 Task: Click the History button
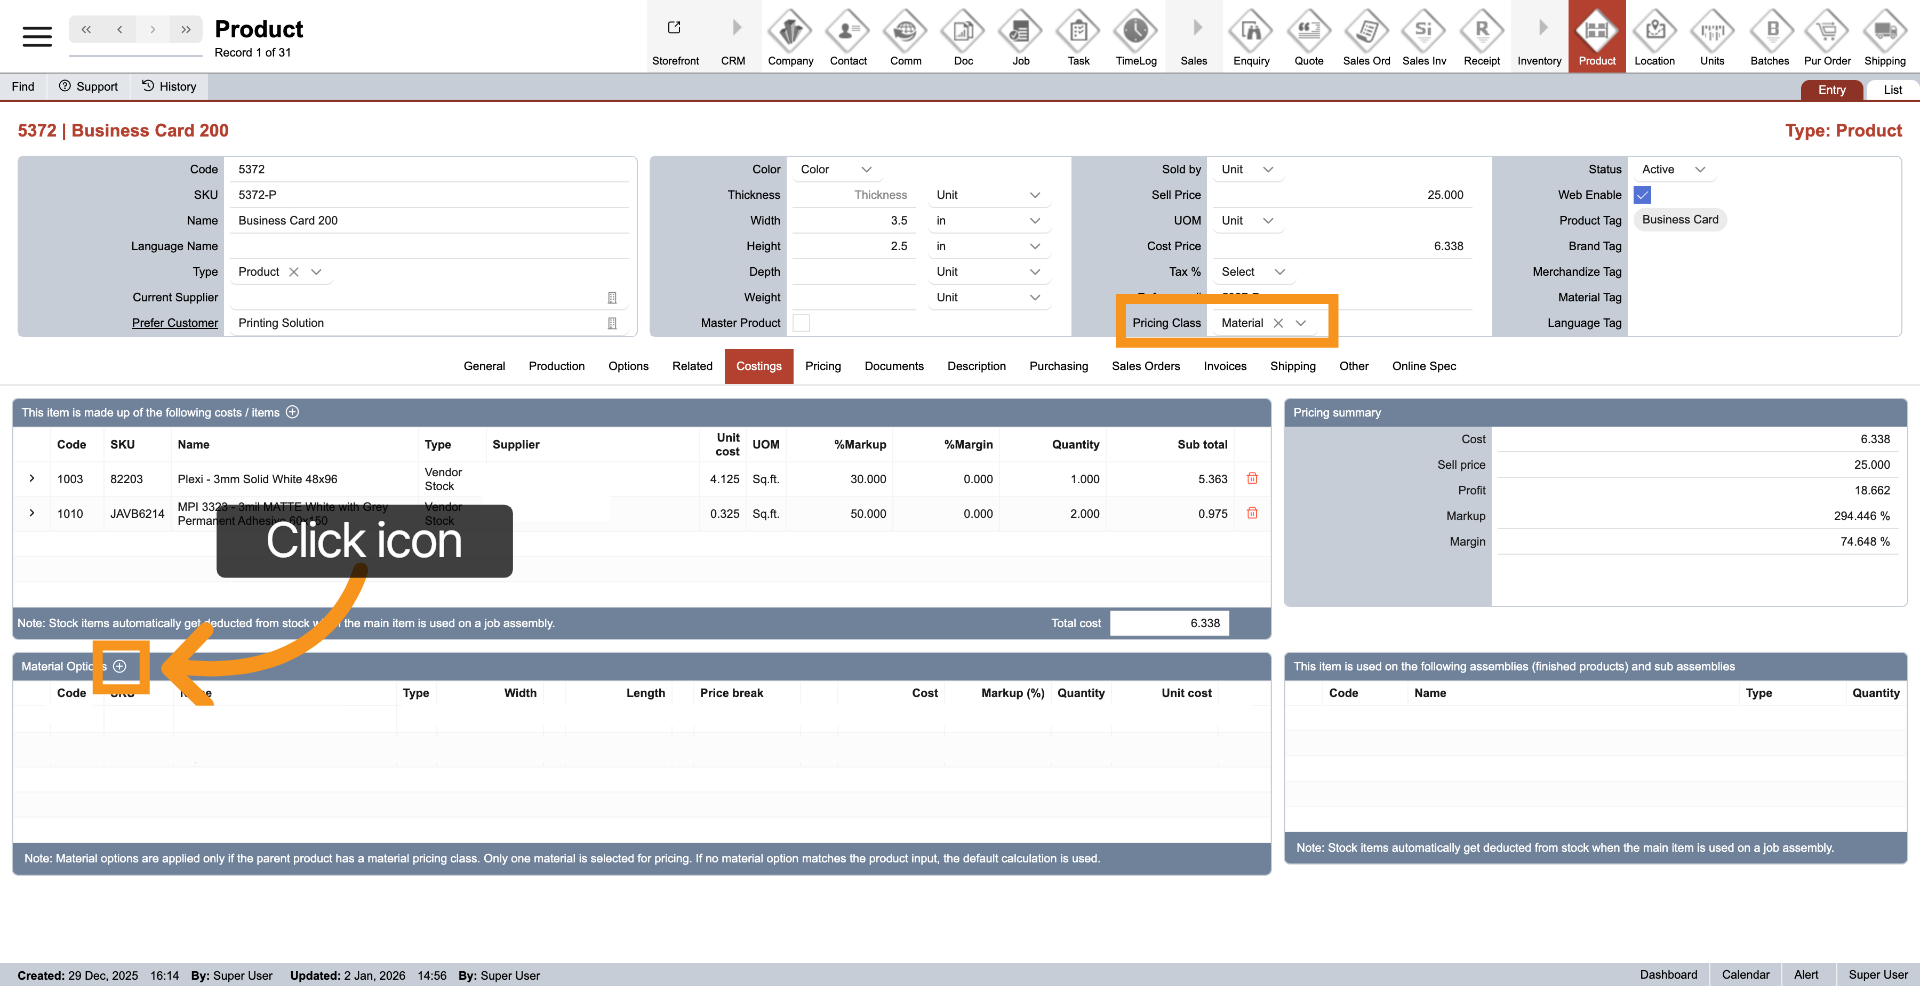click(169, 87)
